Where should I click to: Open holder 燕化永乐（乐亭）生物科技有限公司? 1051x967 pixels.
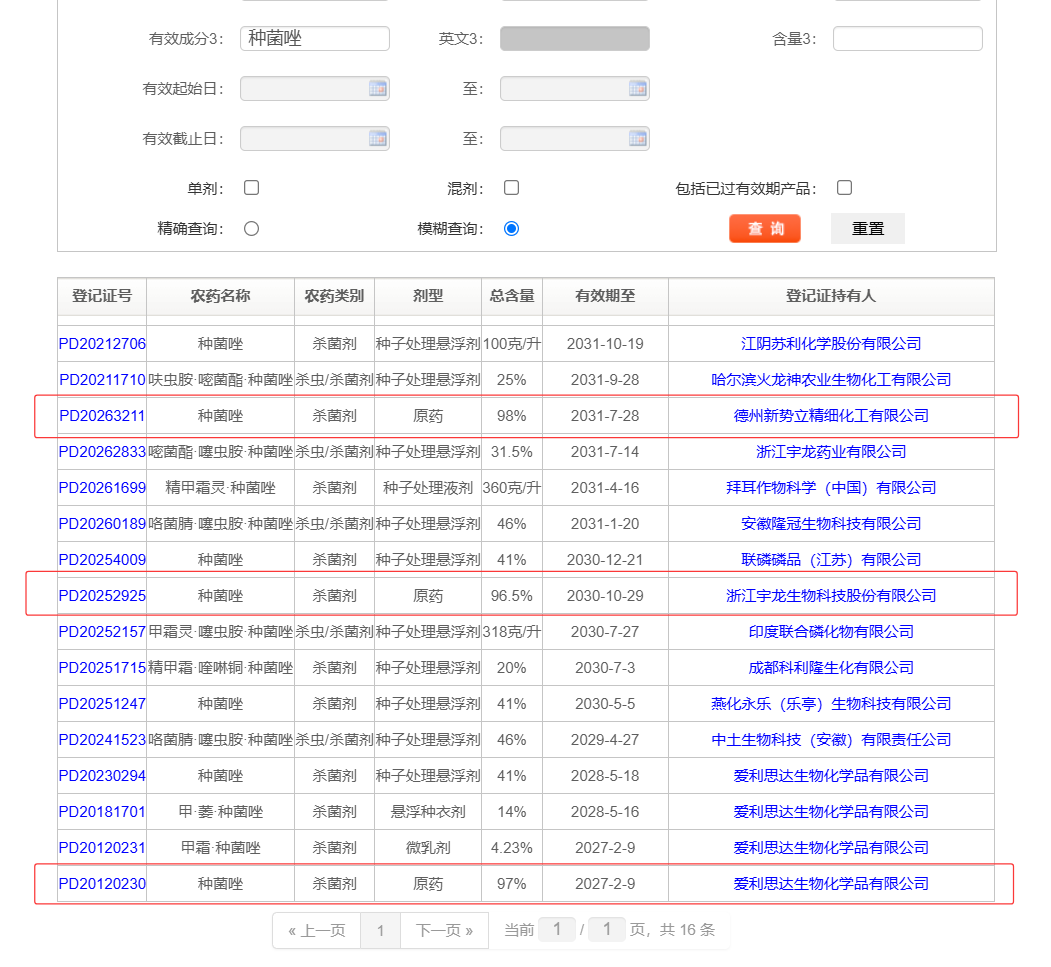pyautogui.click(x=831, y=704)
